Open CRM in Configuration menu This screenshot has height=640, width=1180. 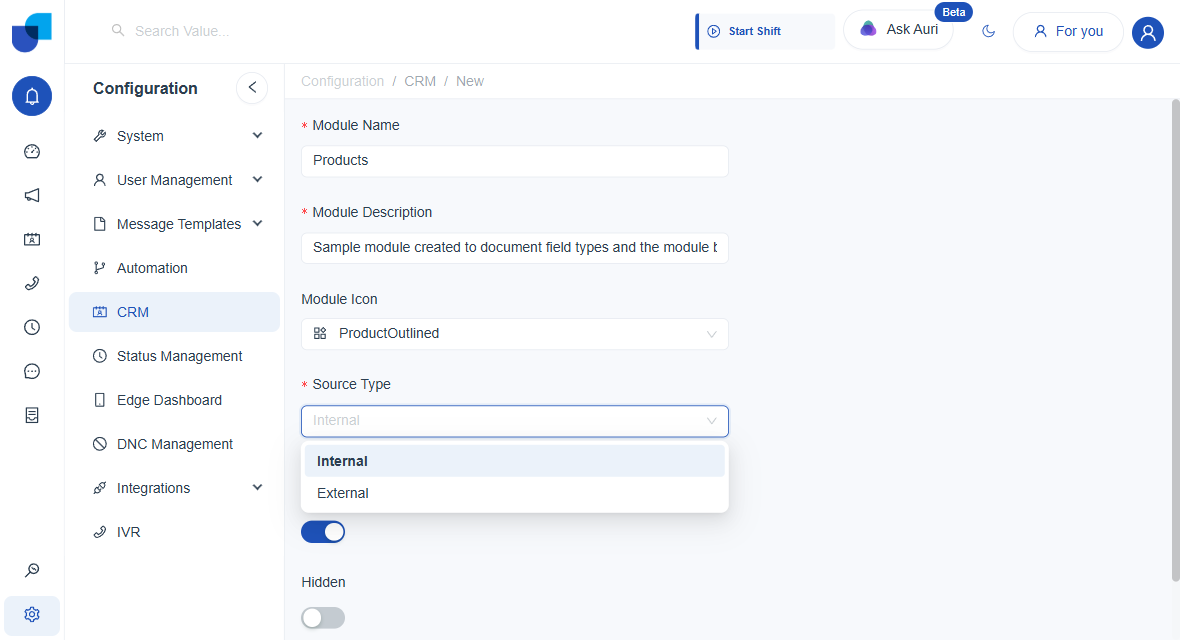[x=174, y=312]
